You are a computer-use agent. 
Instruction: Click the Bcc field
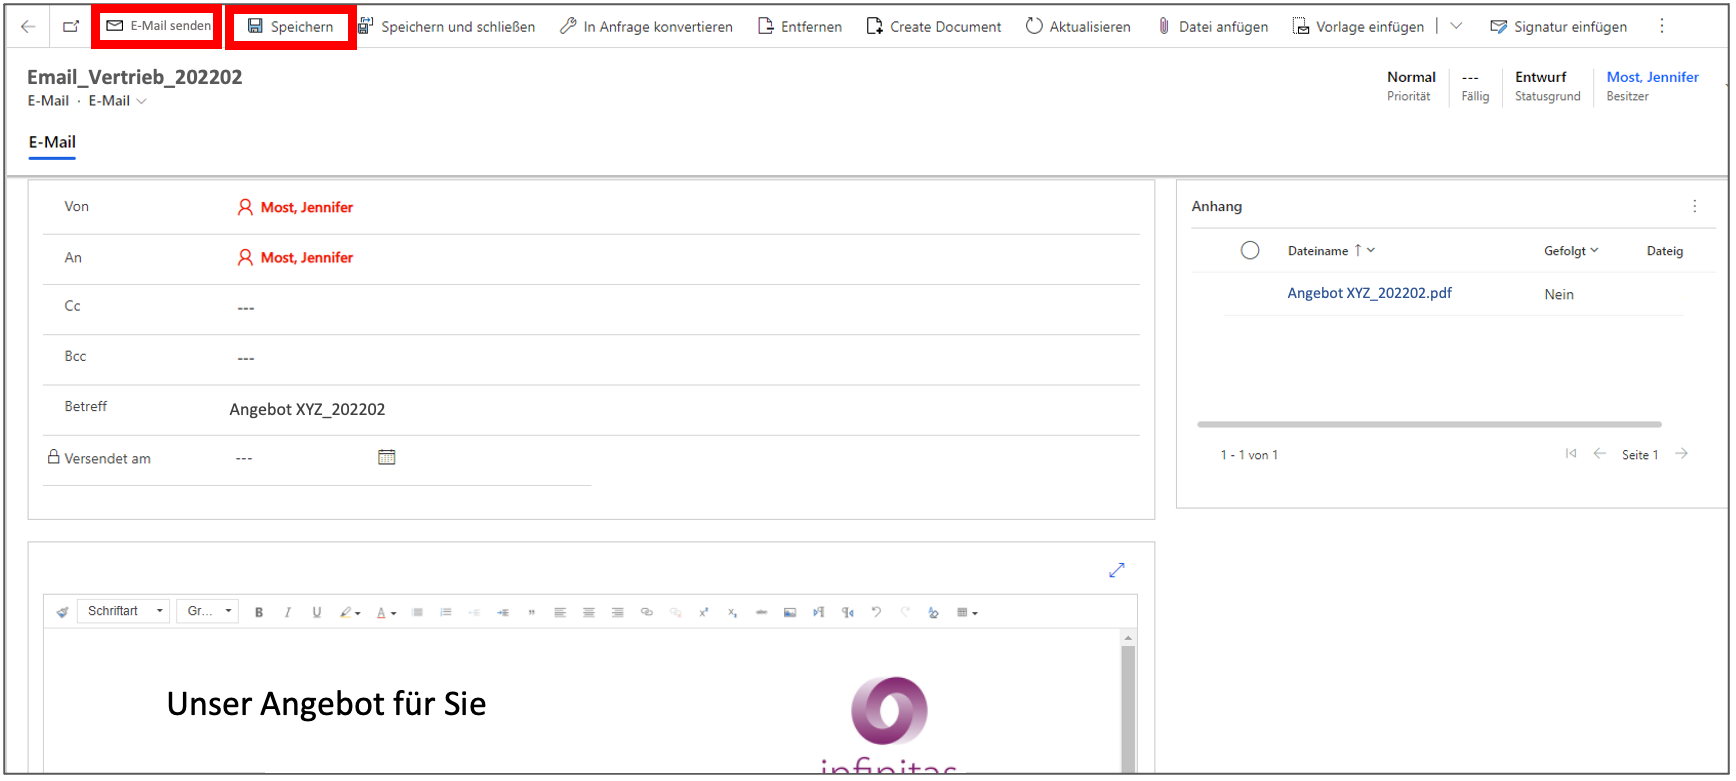point(590,358)
